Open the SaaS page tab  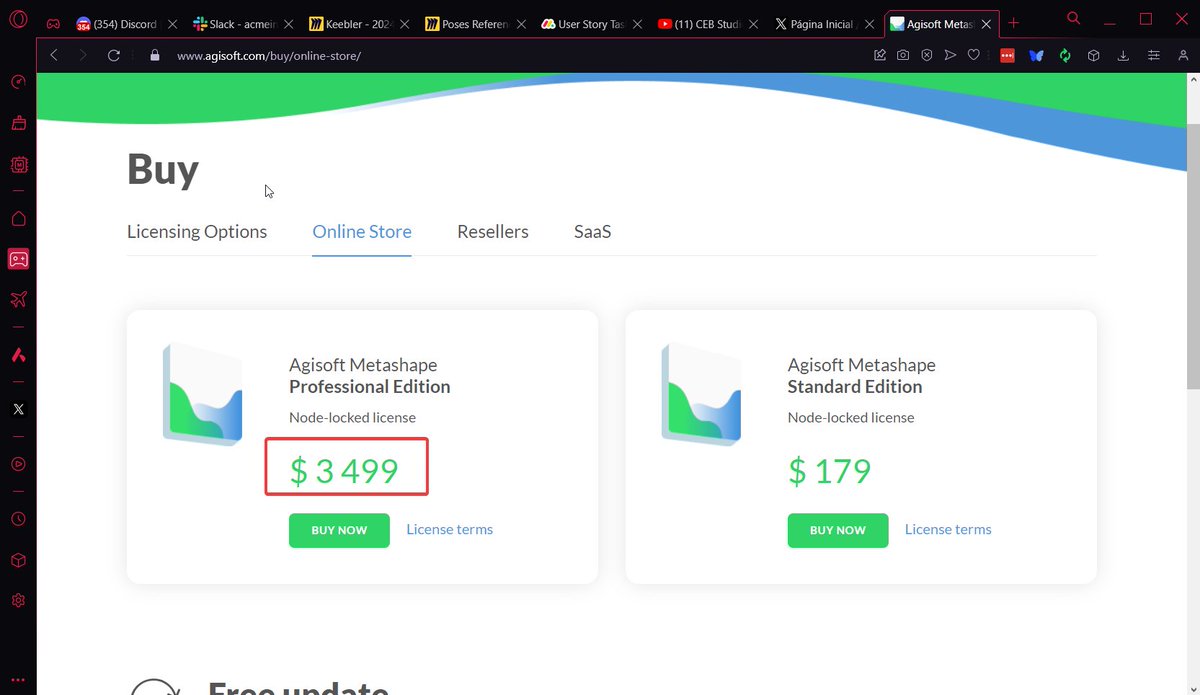pyautogui.click(x=592, y=232)
